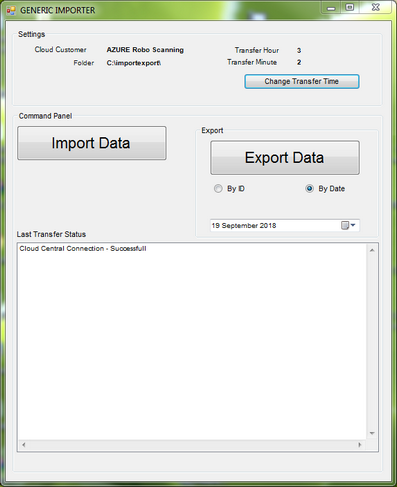Viewport: 397px width, 487px height.
Task: Click the Transfer Minute value 2
Action: click(x=299, y=62)
